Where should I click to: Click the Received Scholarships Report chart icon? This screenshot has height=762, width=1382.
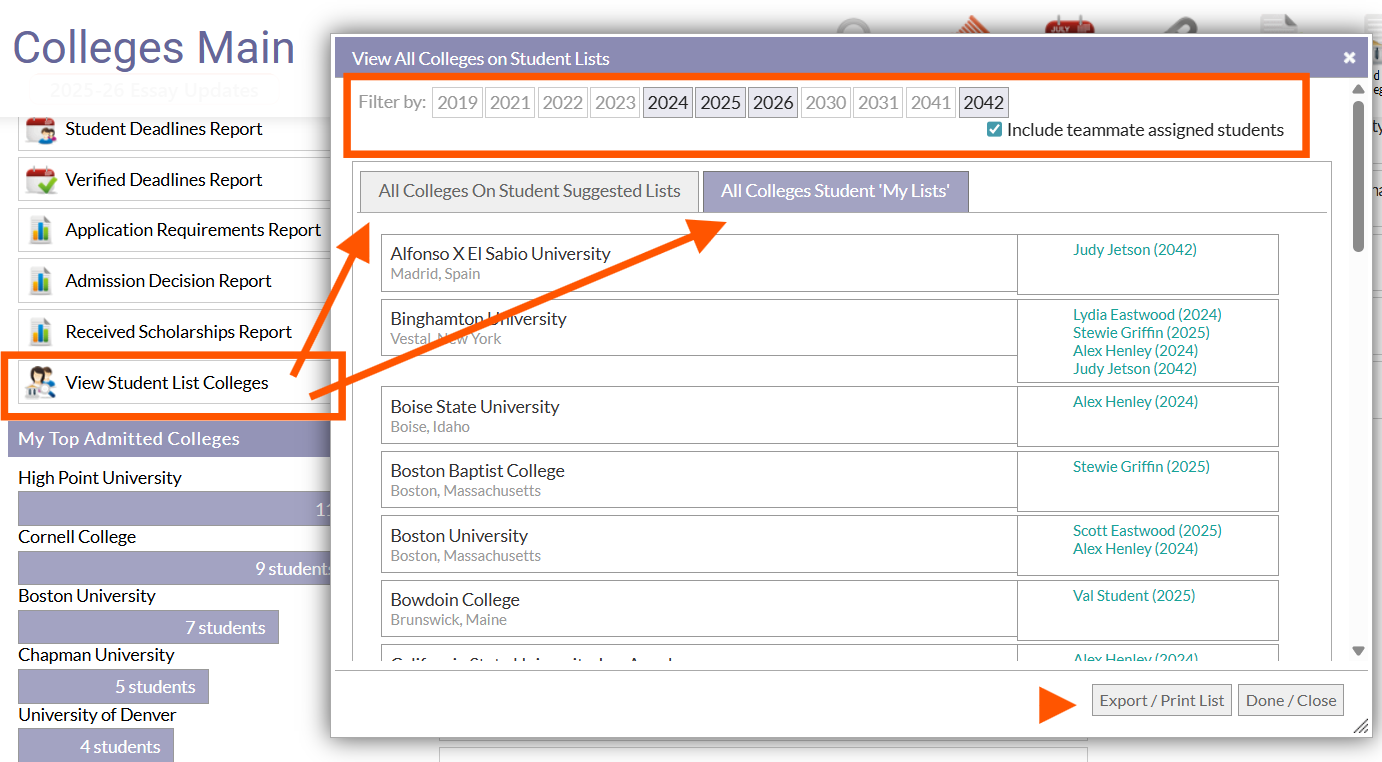click(41, 332)
